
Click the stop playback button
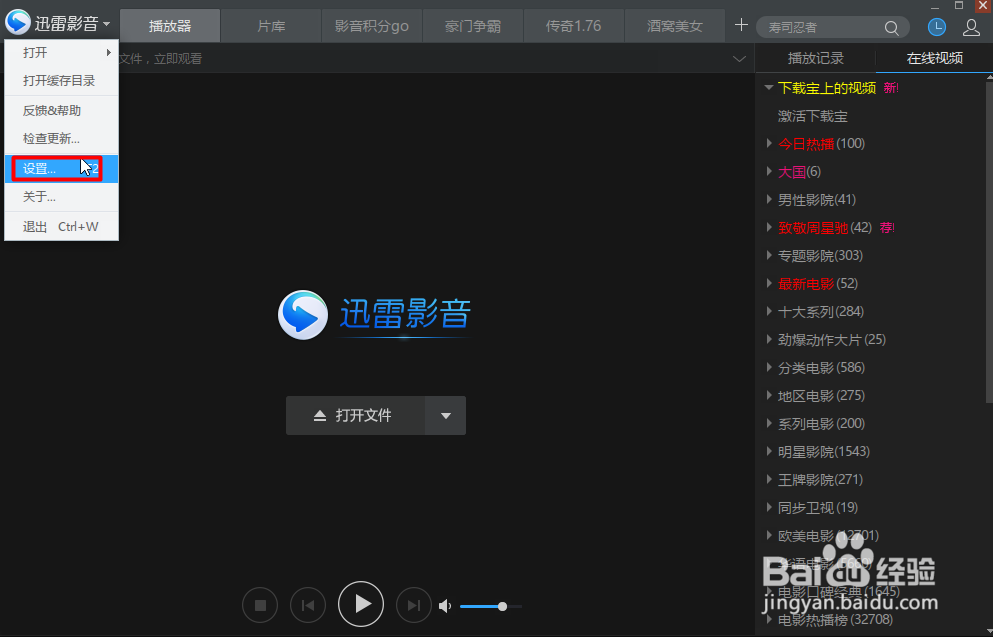coord(260,606)
